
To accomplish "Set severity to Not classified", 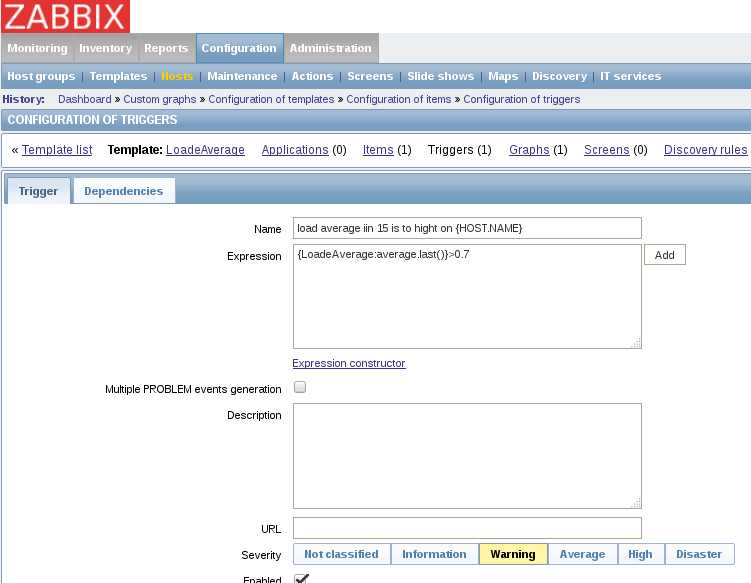I will [x=341, y=554].
